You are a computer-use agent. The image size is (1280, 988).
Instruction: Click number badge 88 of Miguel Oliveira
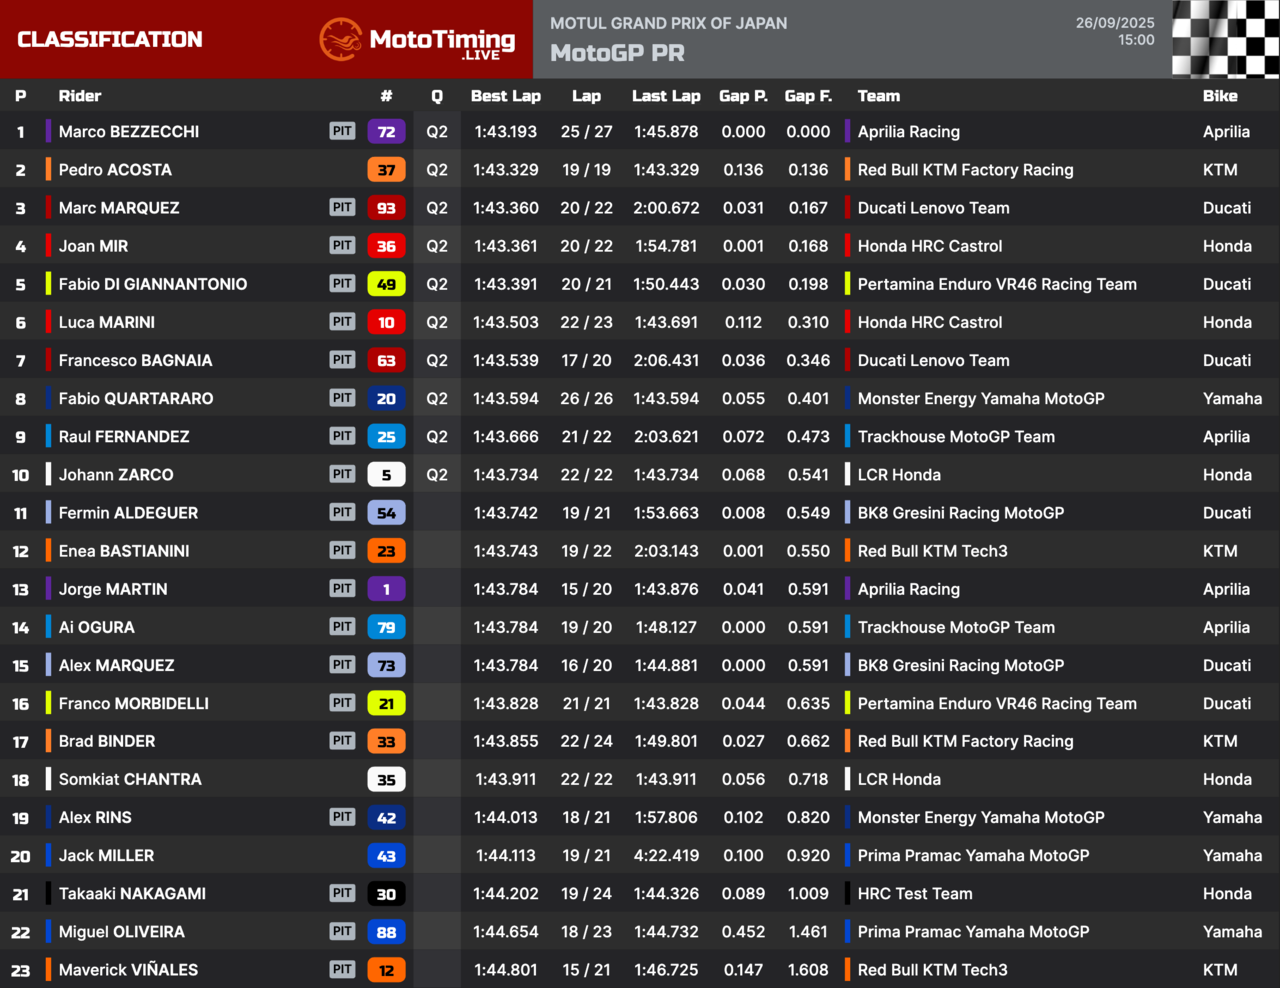[x=386, y=932]
